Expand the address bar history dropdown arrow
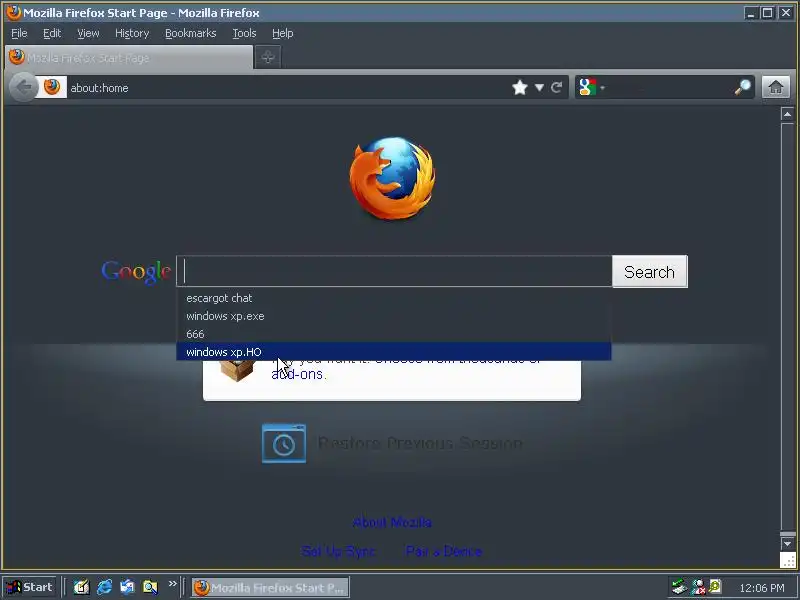This screenshot has height=600, width=800. (539, 88)
